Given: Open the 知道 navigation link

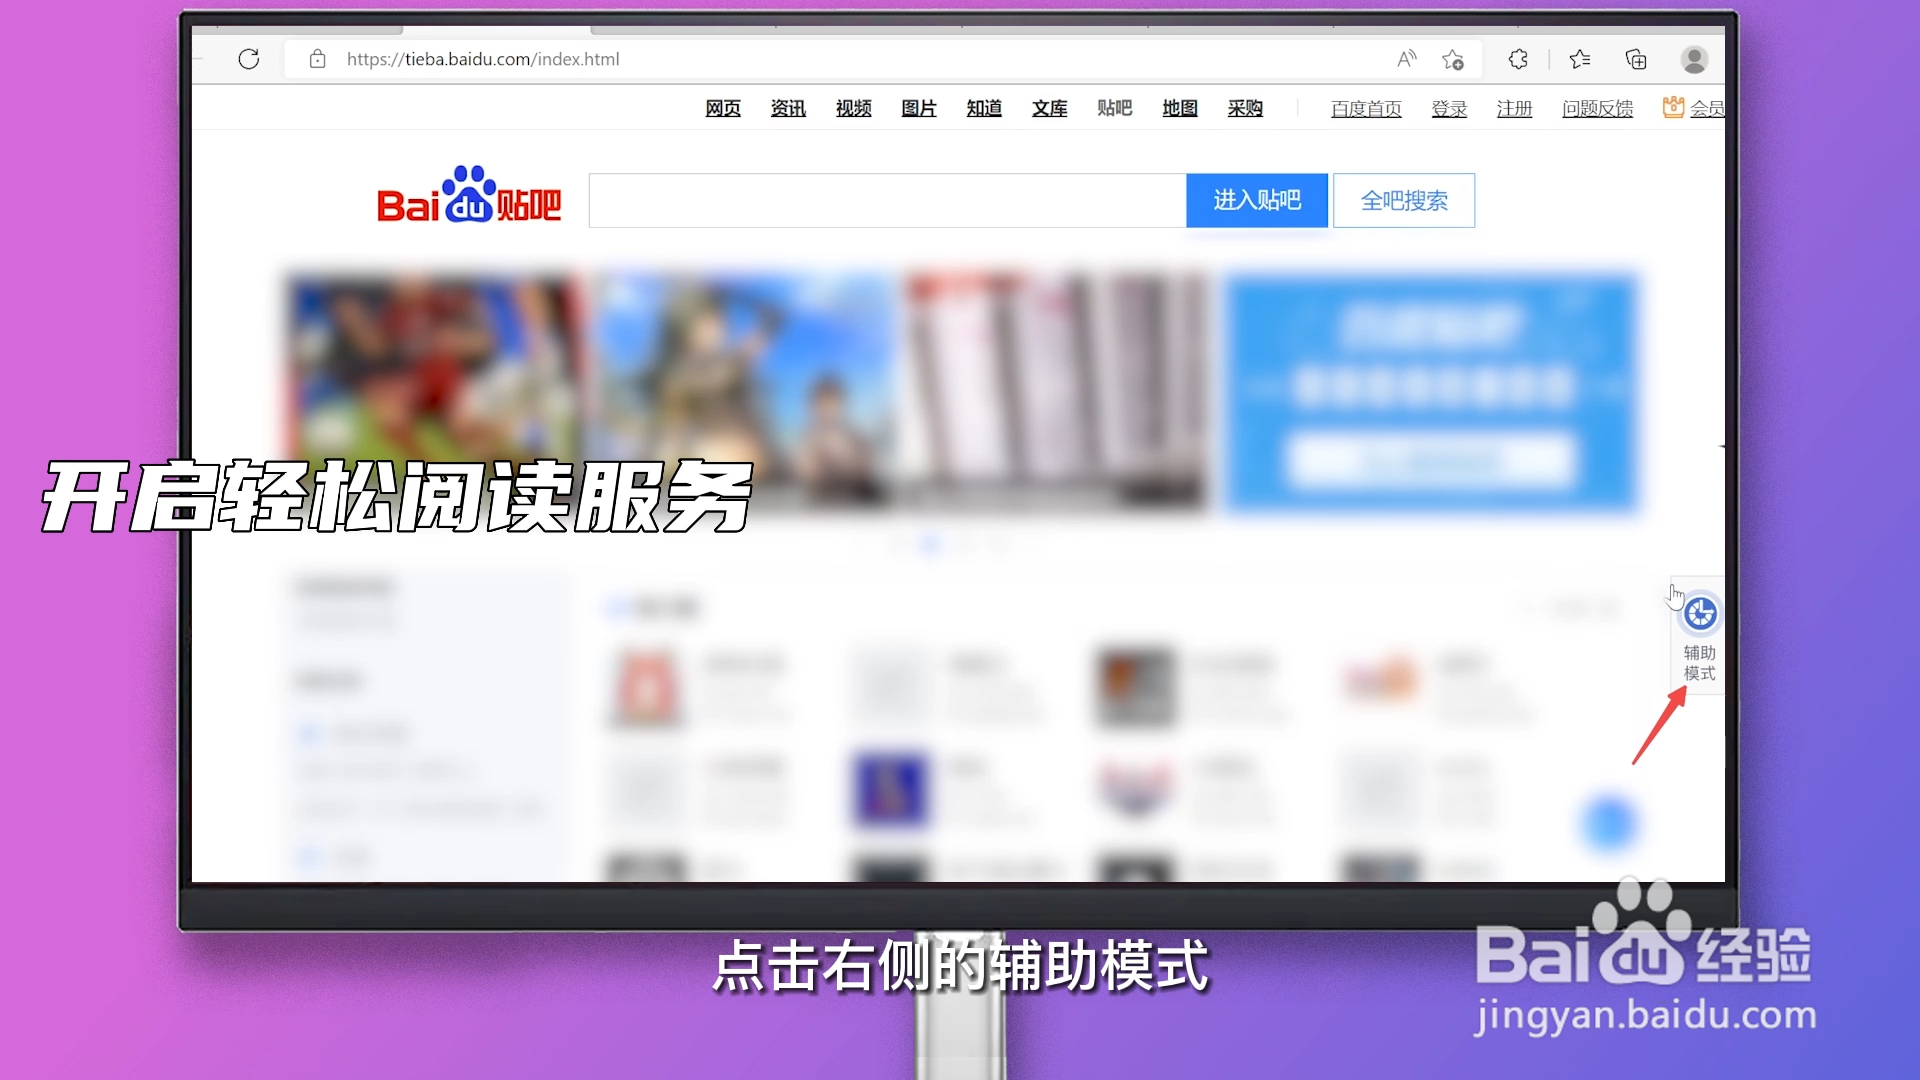Looking at the screenshot, I should [x=984, y=108].
